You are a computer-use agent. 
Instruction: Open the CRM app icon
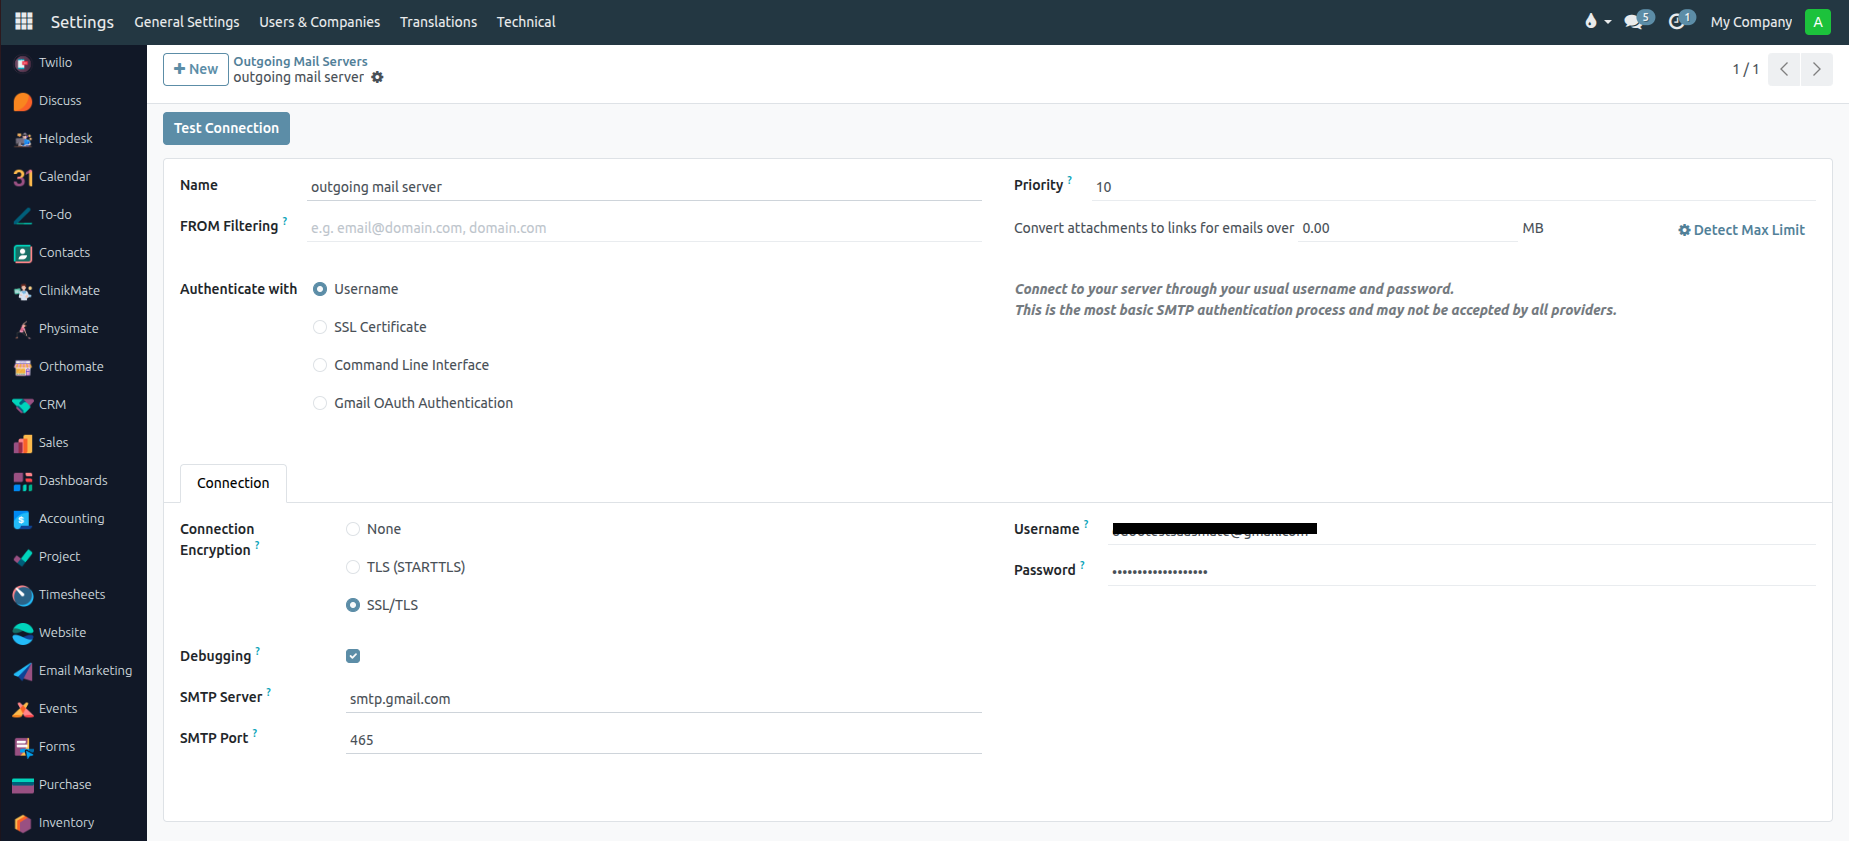pos(23,405)
